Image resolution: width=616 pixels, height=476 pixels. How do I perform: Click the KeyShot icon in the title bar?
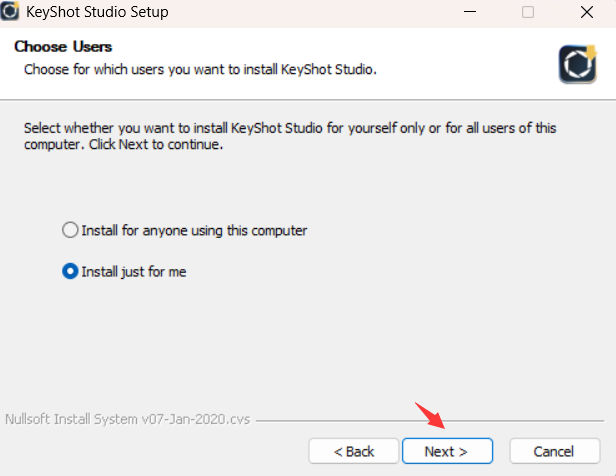click(x=15, y=13)
